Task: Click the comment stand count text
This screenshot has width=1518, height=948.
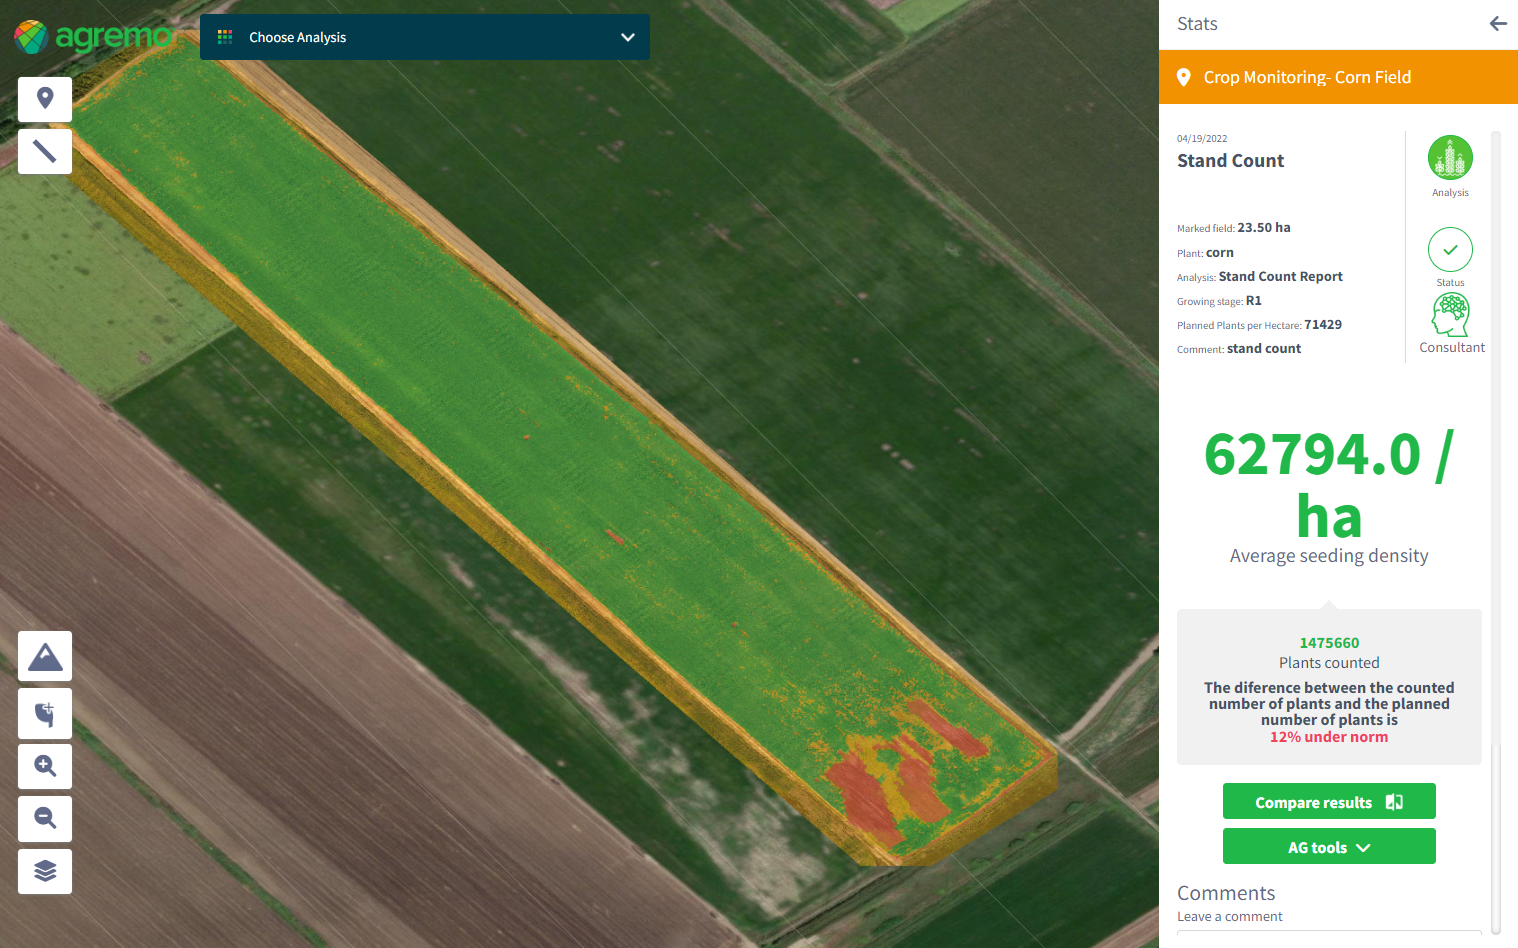Action: pos(1264,349)
